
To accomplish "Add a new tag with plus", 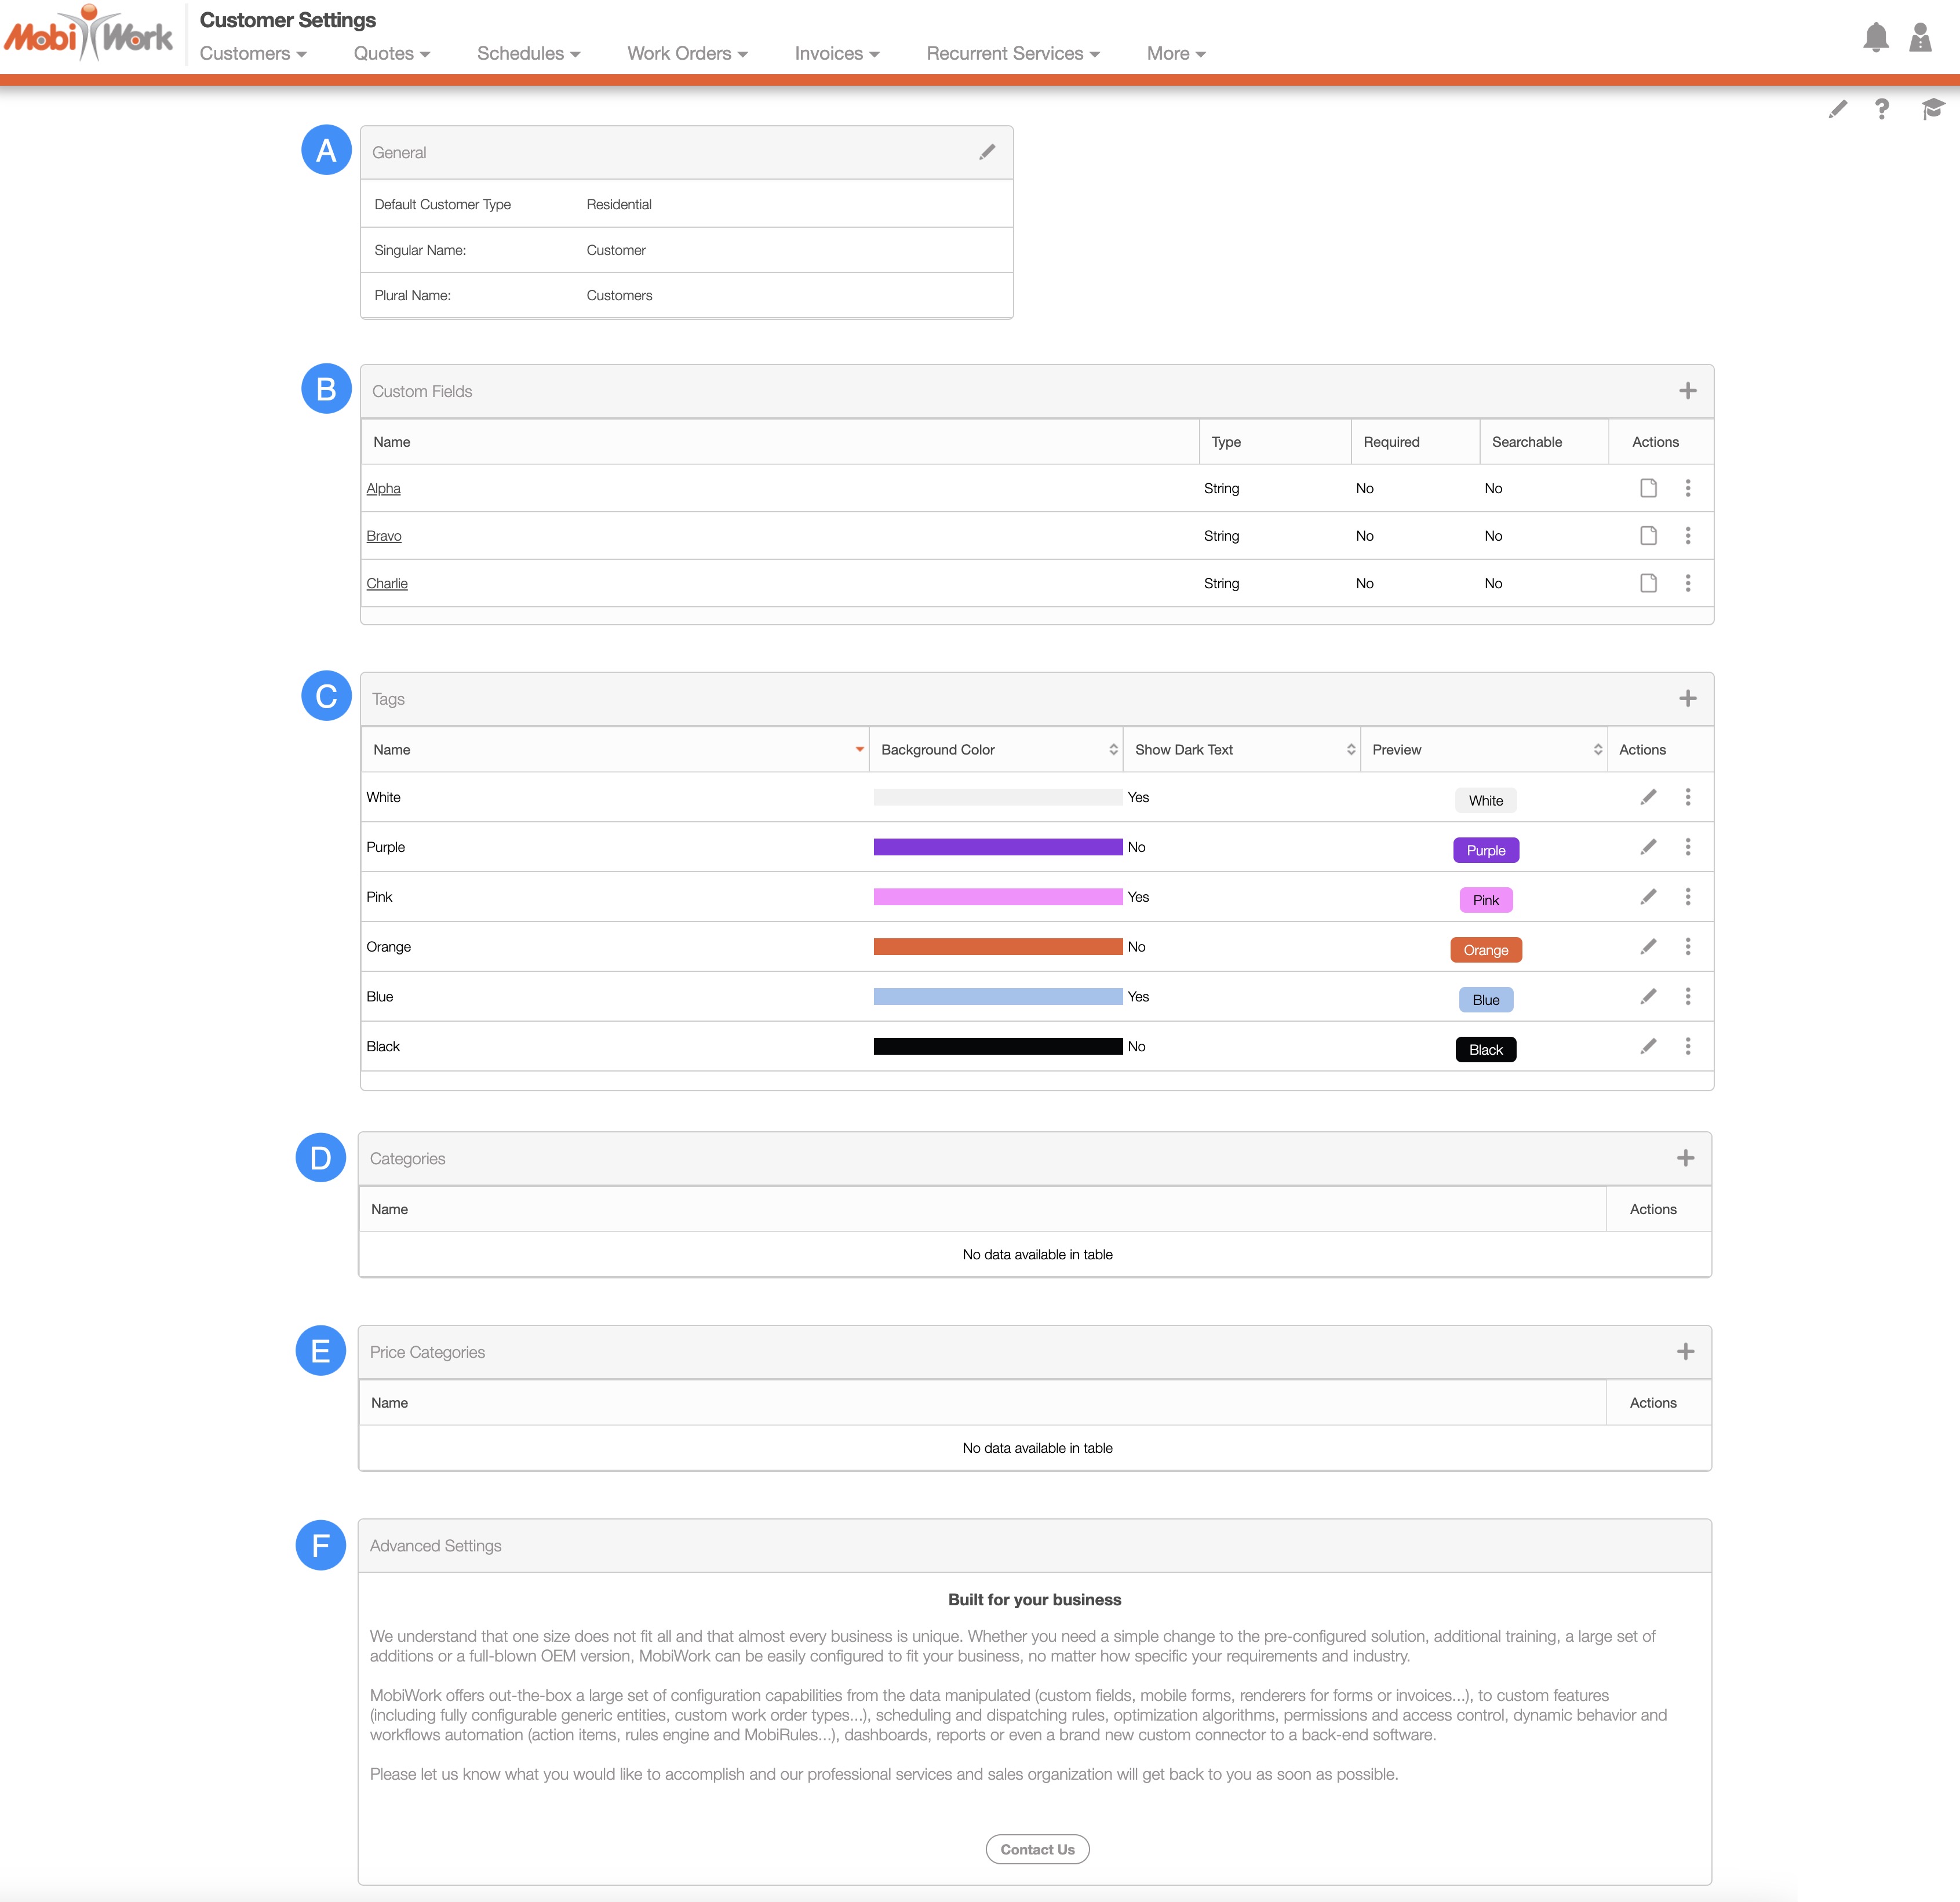I will pos(1687,699).
